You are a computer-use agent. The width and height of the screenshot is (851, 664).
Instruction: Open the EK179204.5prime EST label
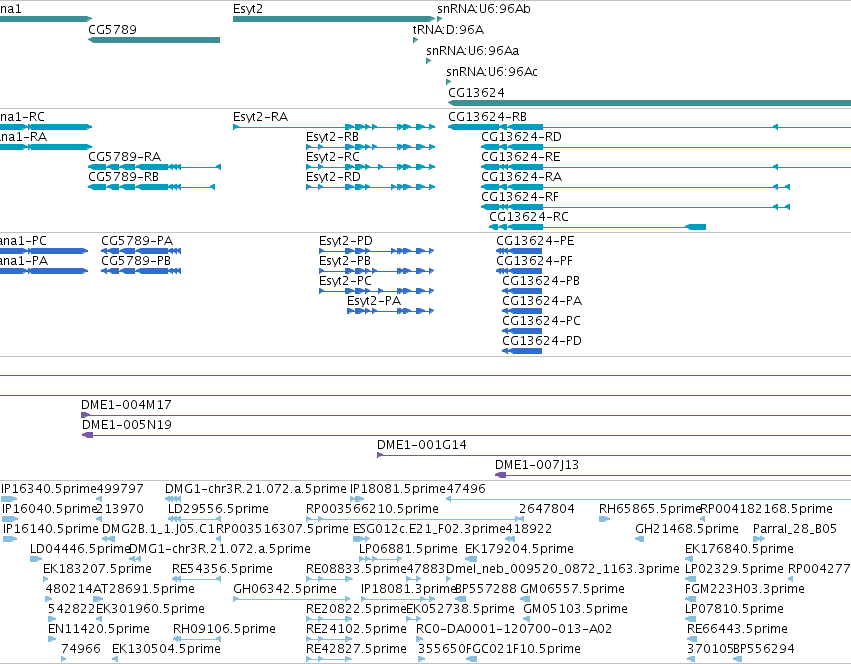point(519,549)
